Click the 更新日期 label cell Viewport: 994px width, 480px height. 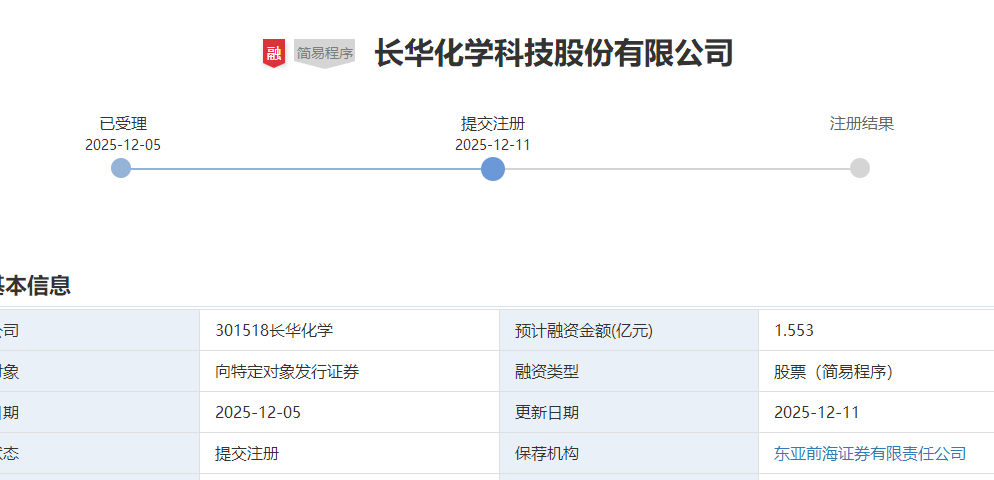coord(629,413)
